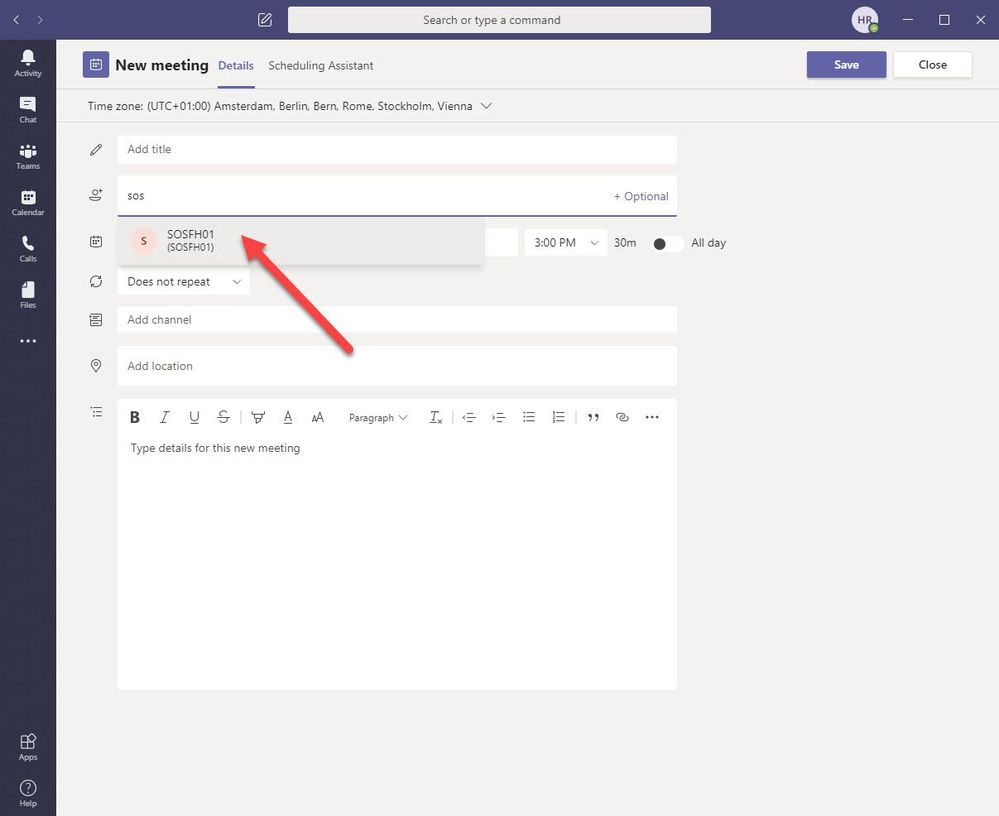Click the Add channel field
The height and width of the screenshot is (816, 999).
[397, 320]
